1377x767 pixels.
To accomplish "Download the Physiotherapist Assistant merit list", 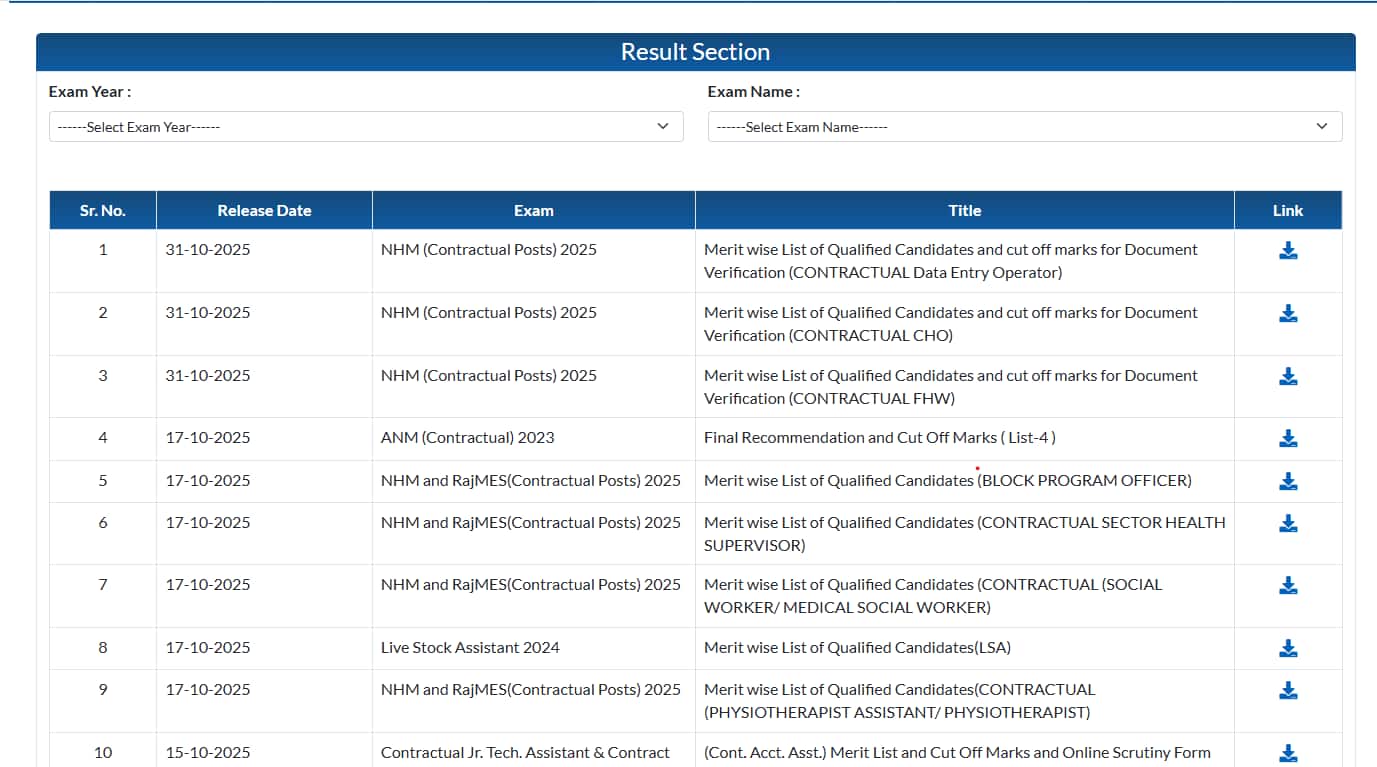I will (1288, 690).
